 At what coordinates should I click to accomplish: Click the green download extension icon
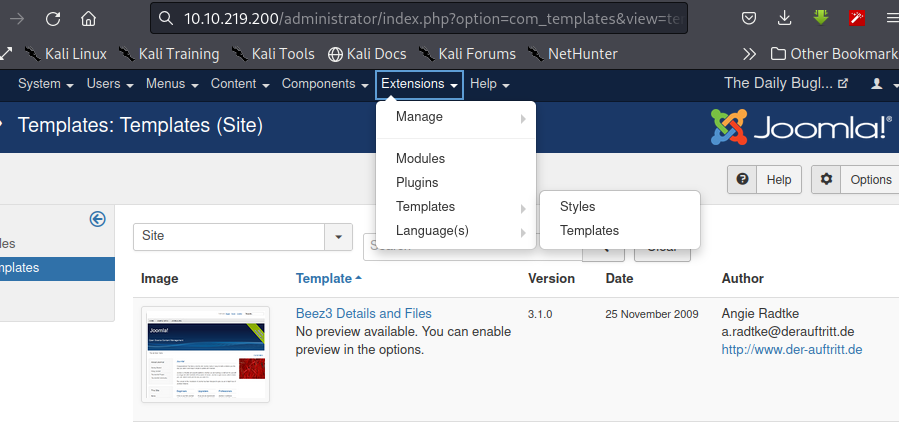point(821,18)
